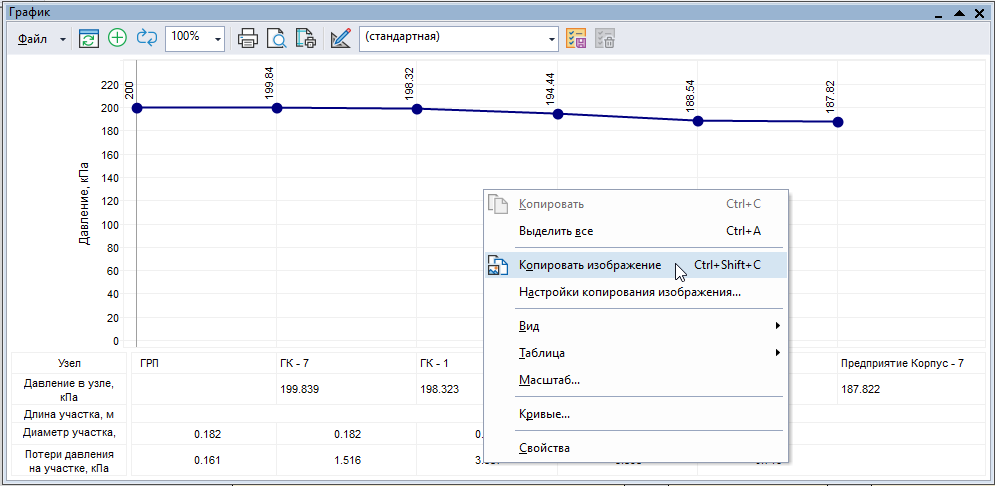
Task: Click Масштаб... menu entry
Action: [x=549, y=380]
